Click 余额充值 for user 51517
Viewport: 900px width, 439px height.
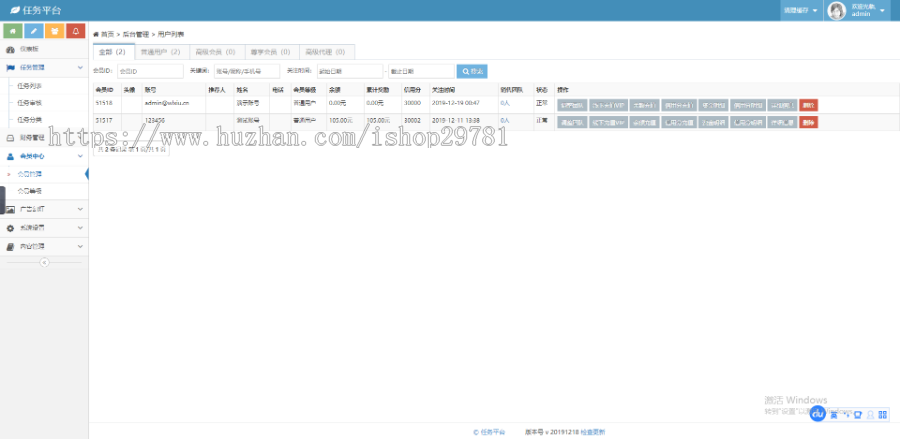(x=643, y=122)
